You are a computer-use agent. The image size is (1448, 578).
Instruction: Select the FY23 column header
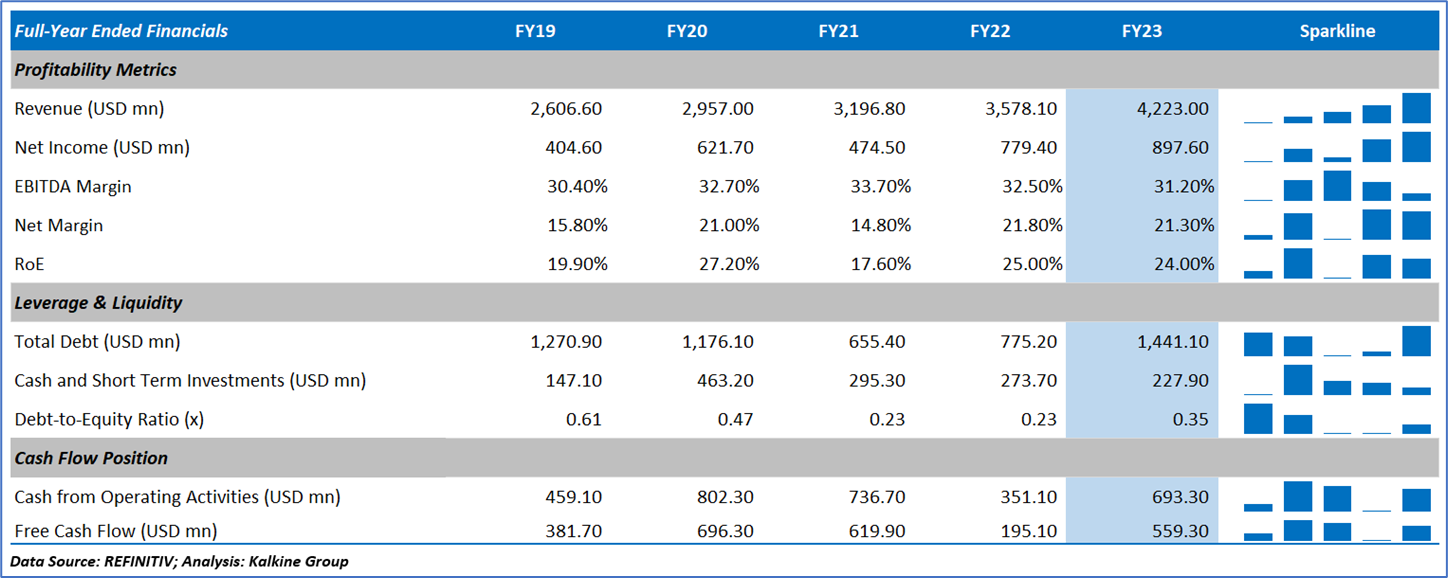pyautogui.click(x=1142, y=31)
